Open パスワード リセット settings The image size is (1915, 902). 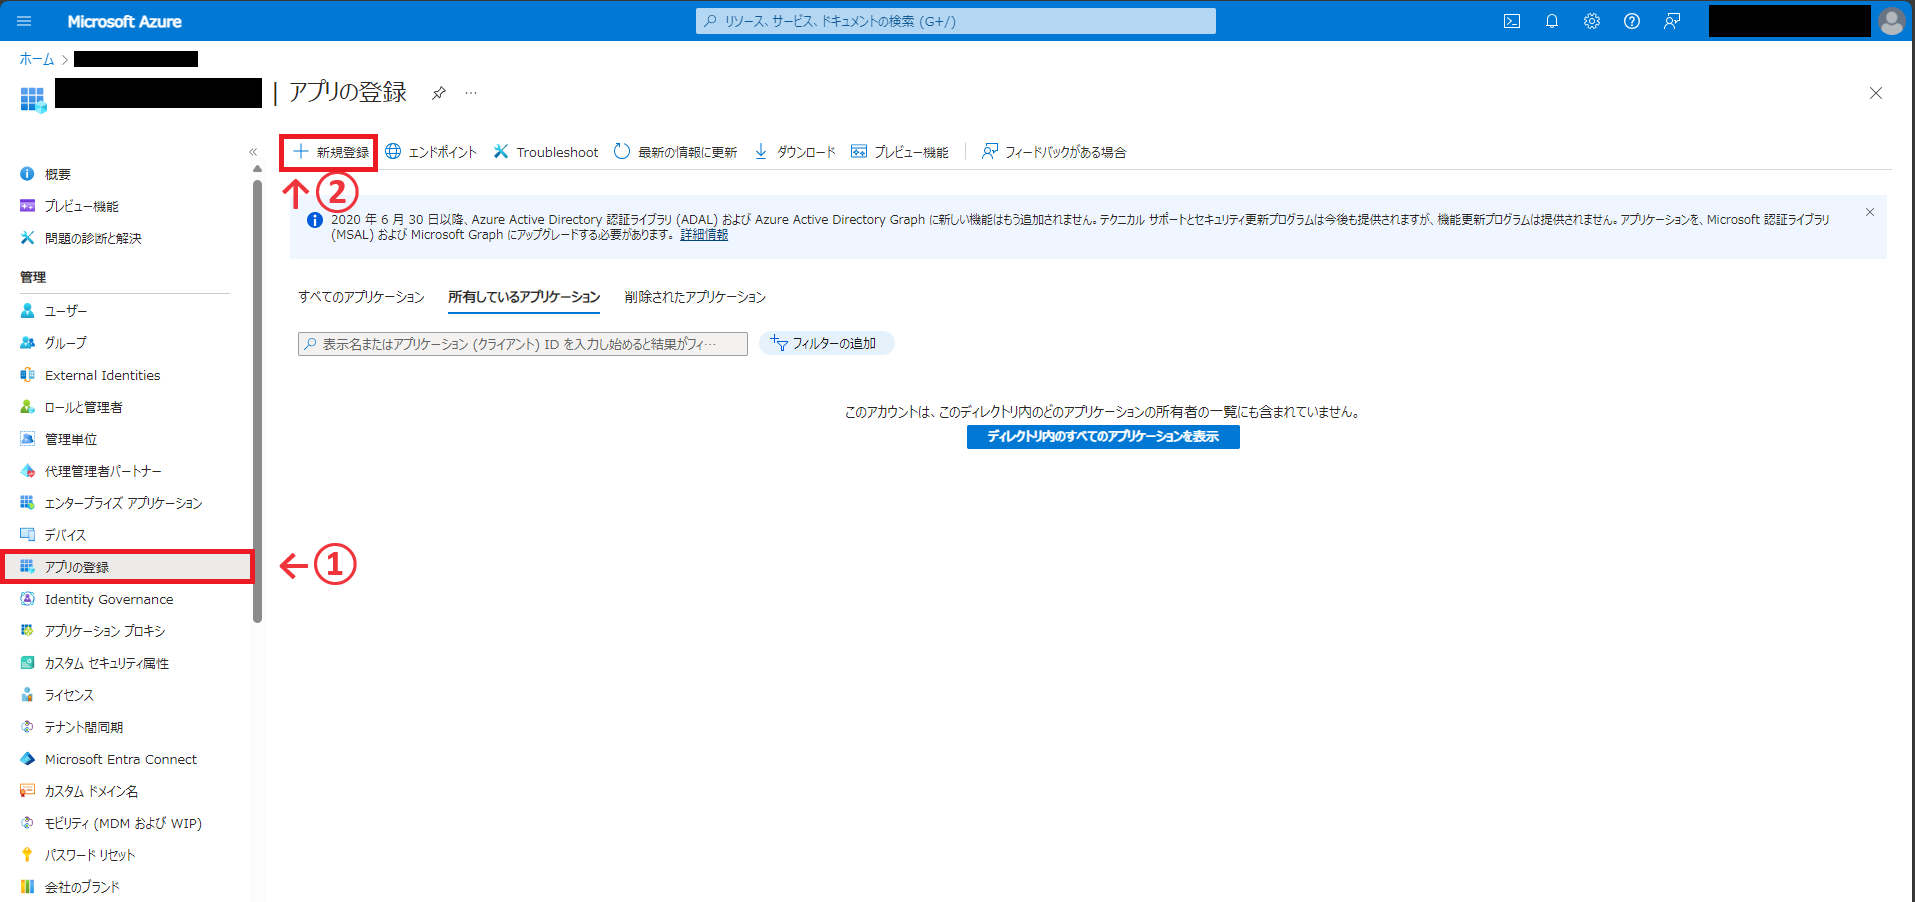click(x=88, y=854)
